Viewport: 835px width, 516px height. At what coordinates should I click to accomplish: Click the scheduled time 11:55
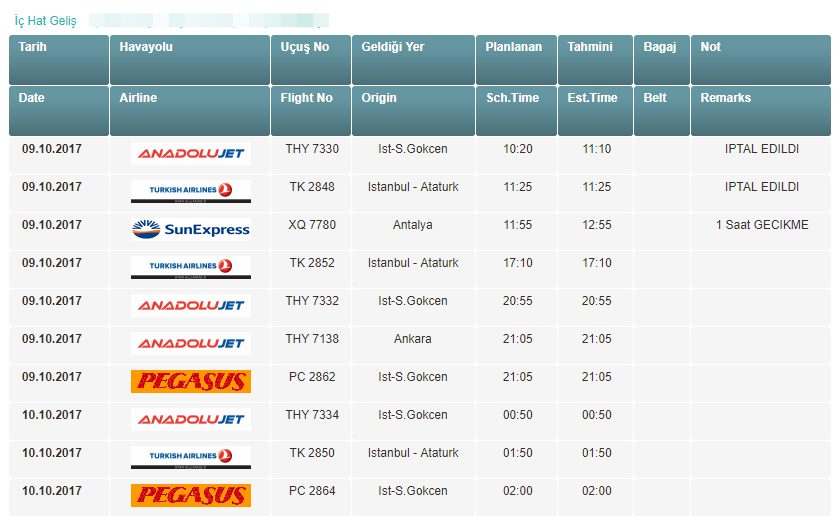[x=518, y=225]
